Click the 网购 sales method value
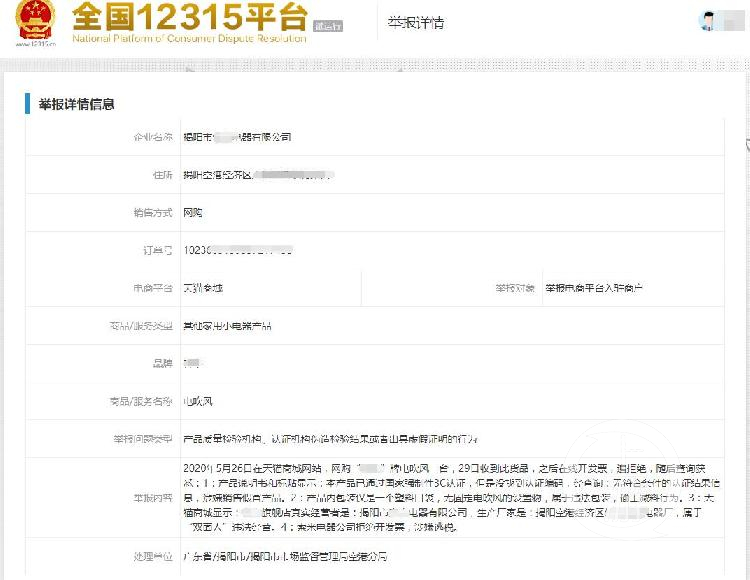 click(193, 212)
